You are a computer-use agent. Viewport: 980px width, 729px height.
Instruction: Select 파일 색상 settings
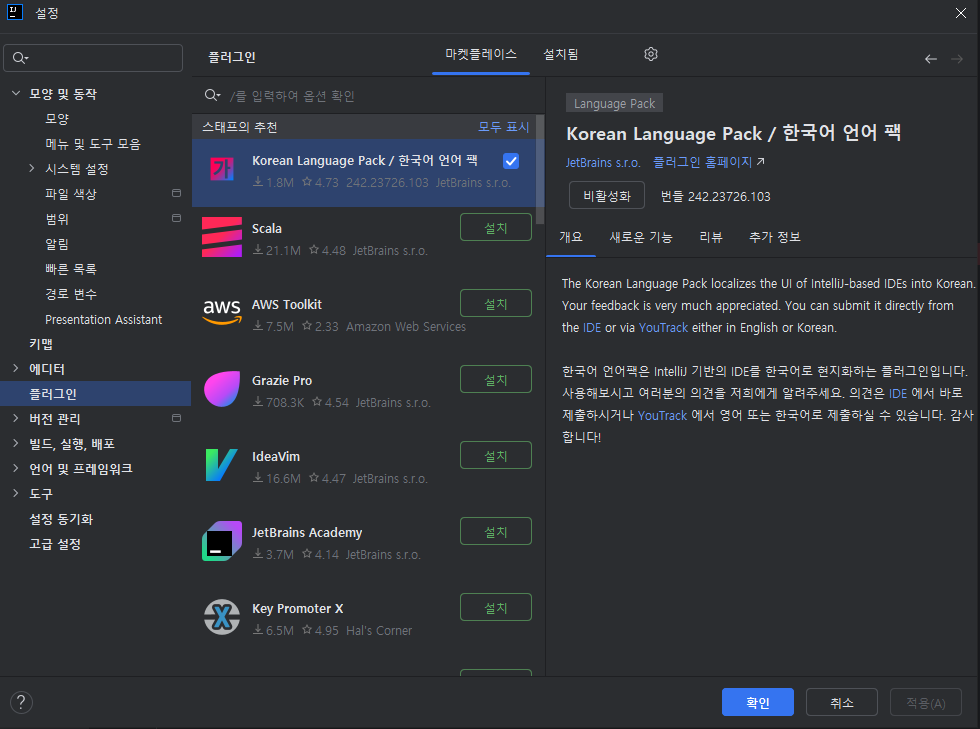71,193
